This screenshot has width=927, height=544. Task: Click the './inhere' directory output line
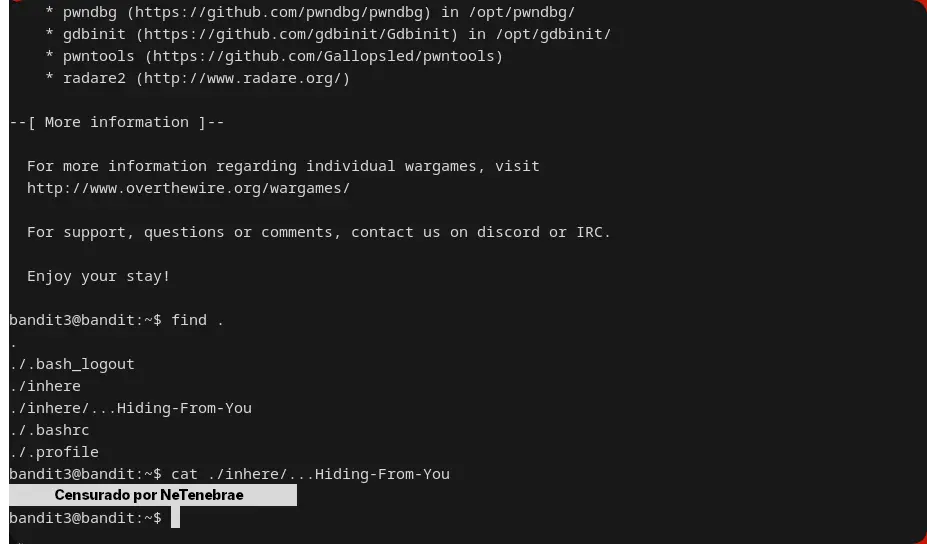[x=45, y=386]
